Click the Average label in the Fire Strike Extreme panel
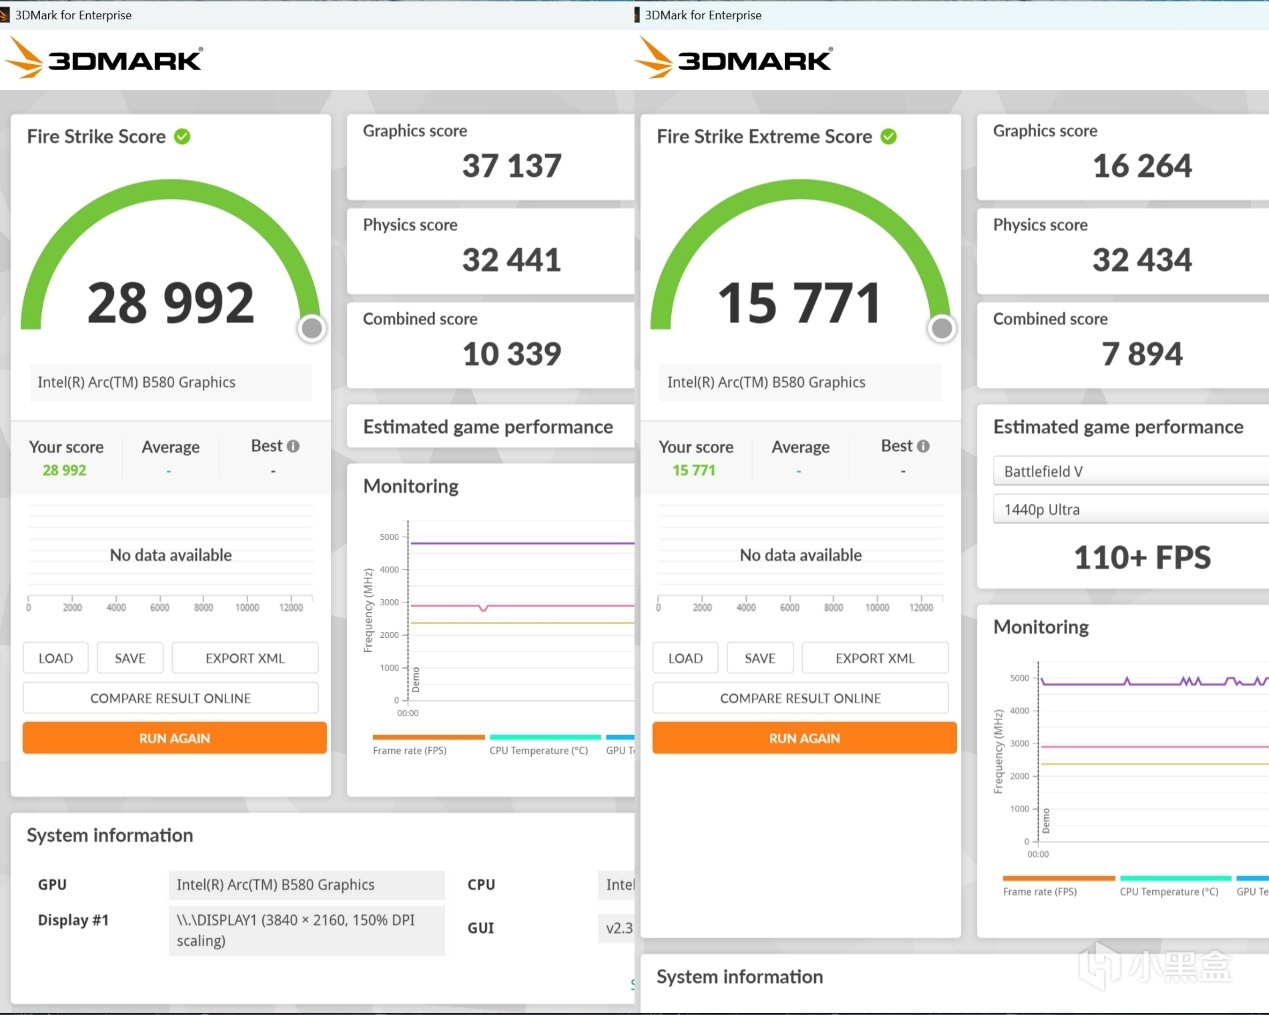Screen dimensions: 1269x1015 [x=801, y=447]
